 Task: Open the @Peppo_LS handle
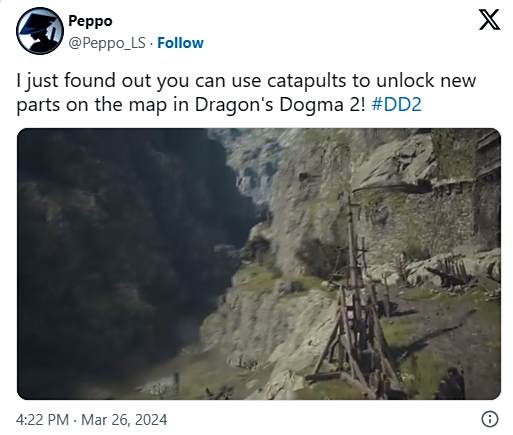pos(107,43)
